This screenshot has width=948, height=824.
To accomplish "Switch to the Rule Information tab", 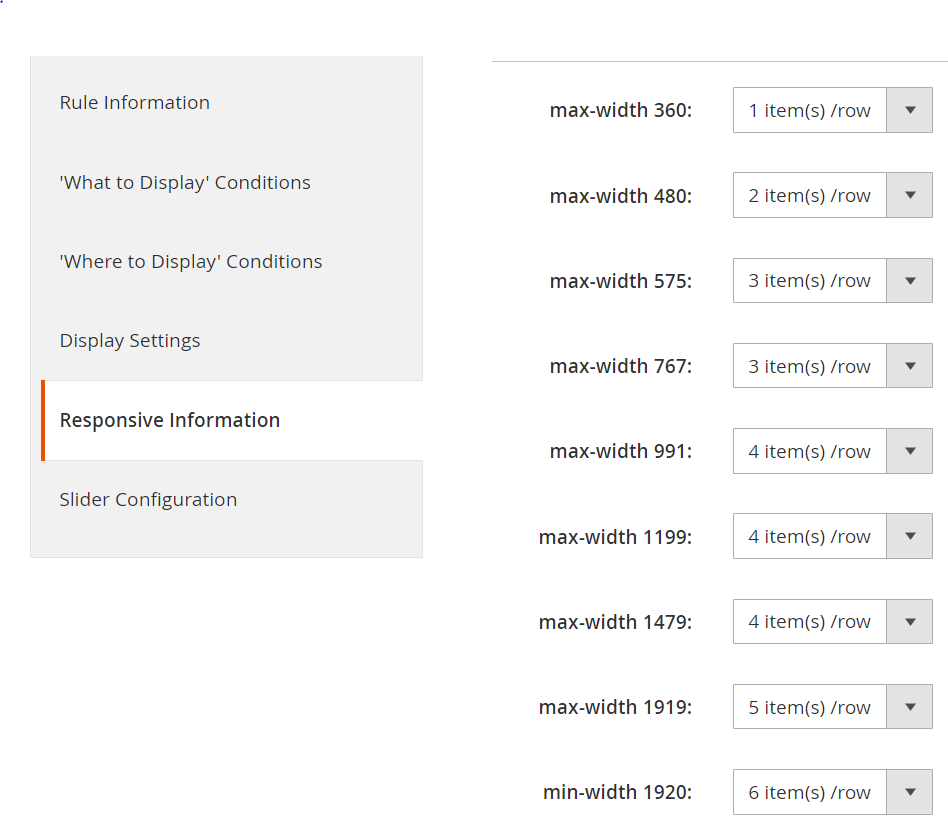I will (135, 103).
